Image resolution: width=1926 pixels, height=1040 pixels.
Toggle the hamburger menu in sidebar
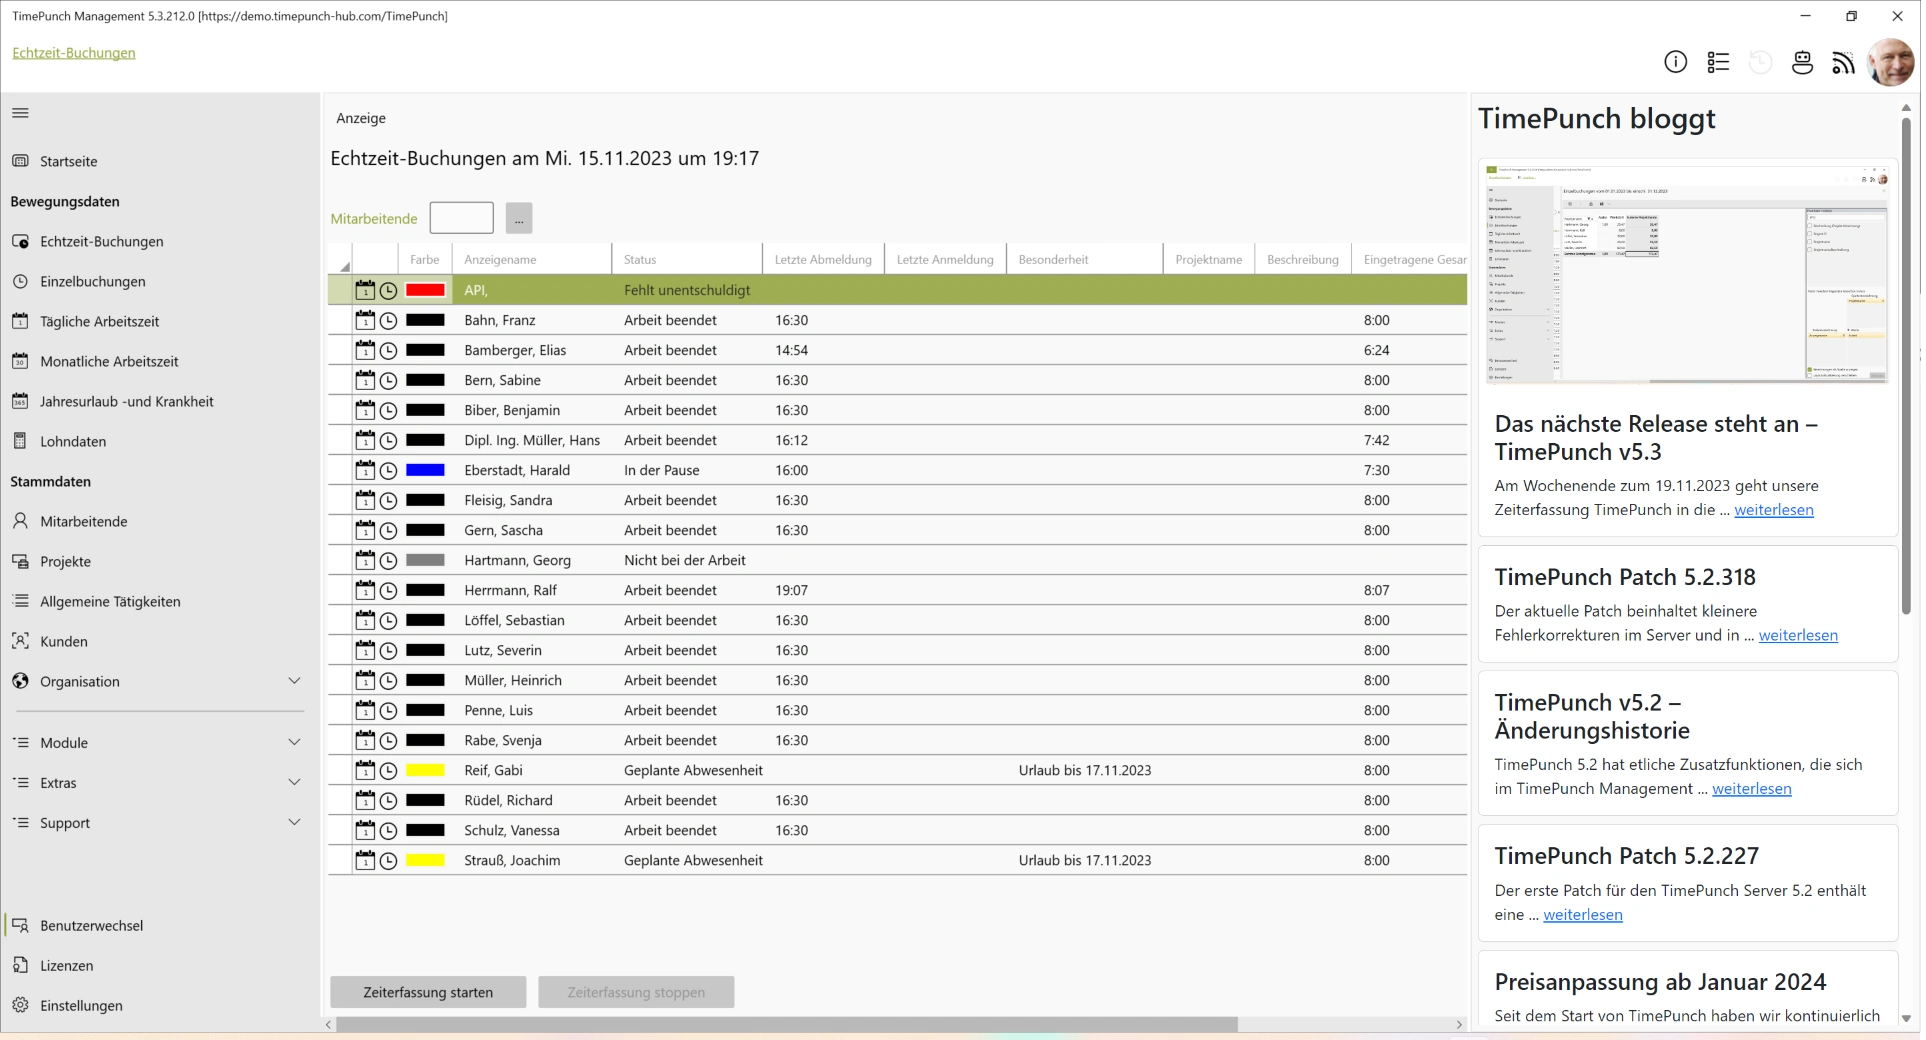click(20, 113)
